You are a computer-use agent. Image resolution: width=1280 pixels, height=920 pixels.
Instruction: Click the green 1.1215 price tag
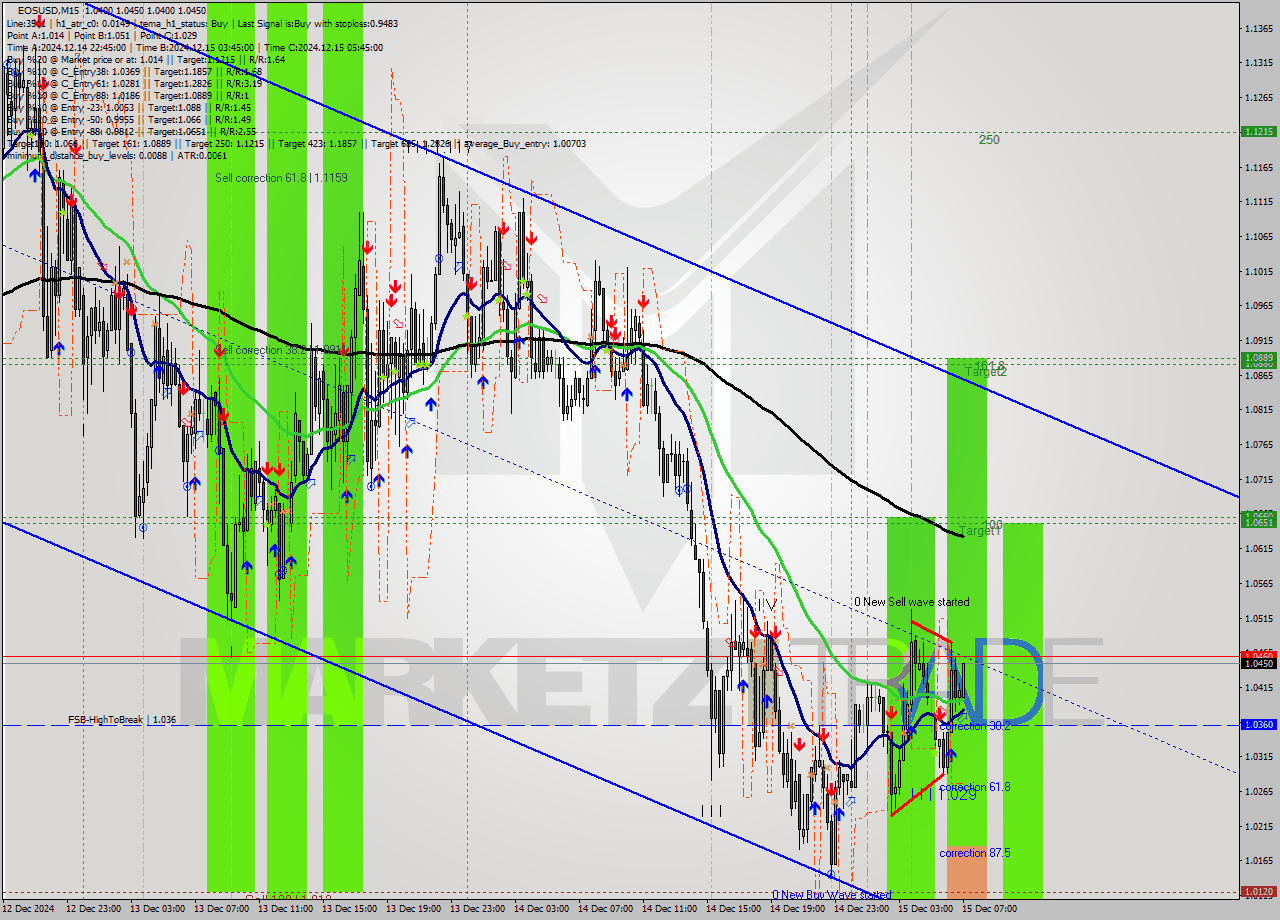click(x=1258, y=131)
